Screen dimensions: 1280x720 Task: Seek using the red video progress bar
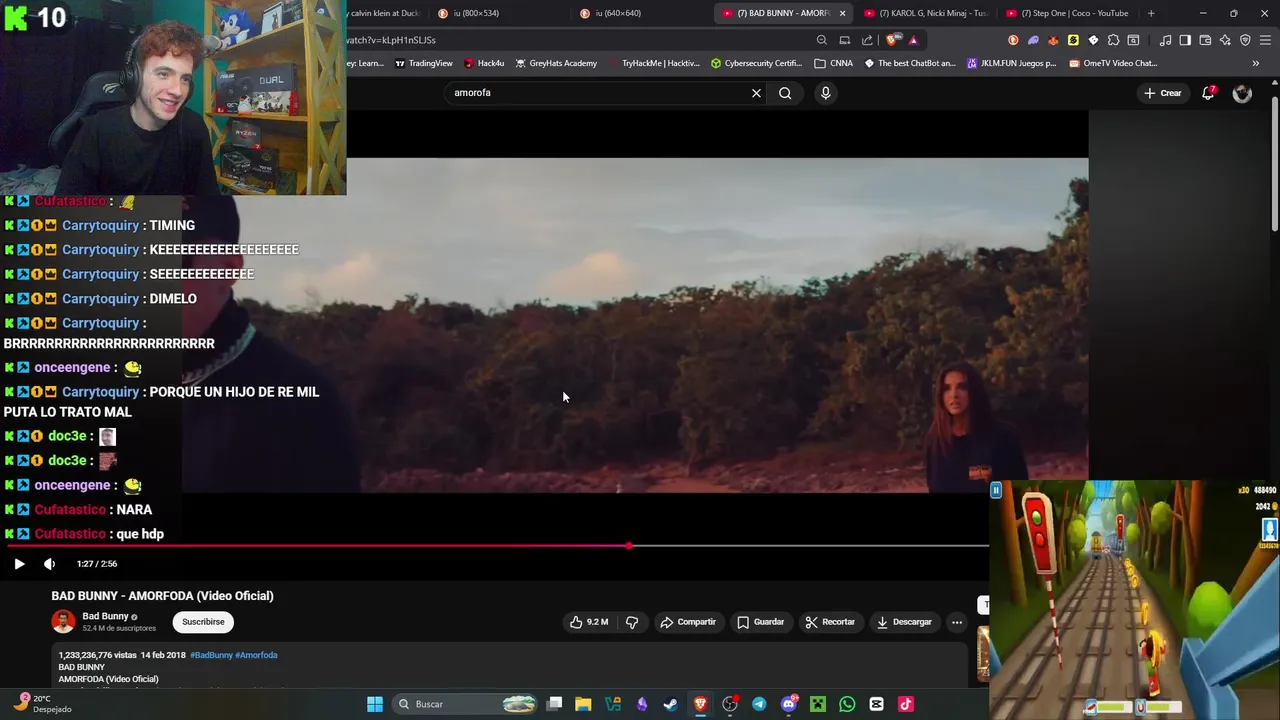(497, 546)
